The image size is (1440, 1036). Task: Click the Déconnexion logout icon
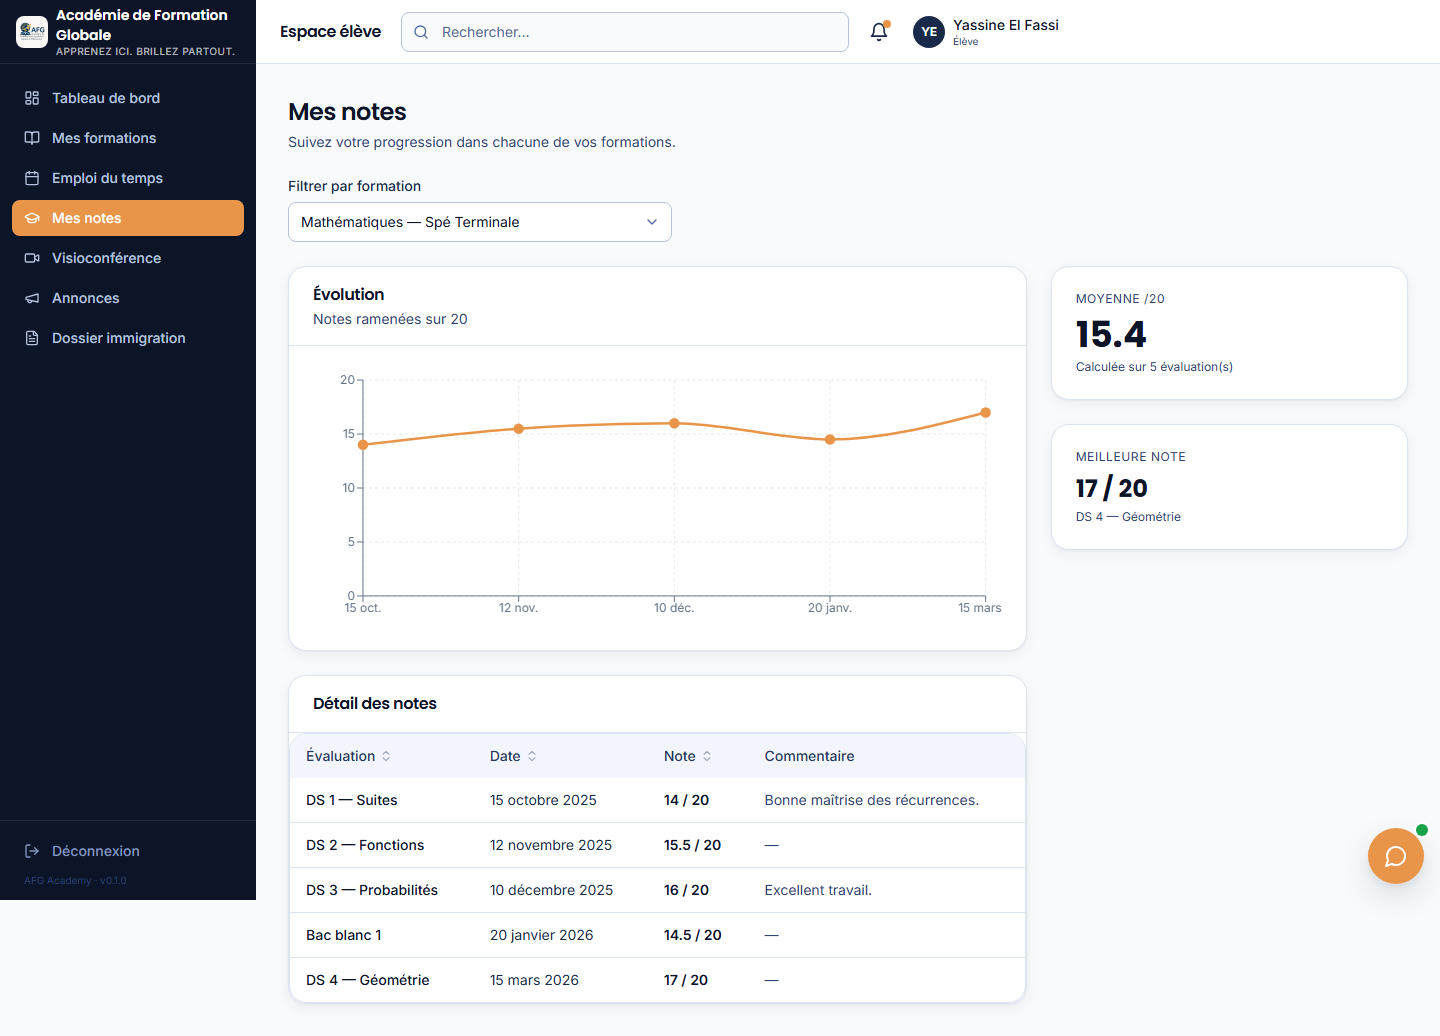pos(32,851)
